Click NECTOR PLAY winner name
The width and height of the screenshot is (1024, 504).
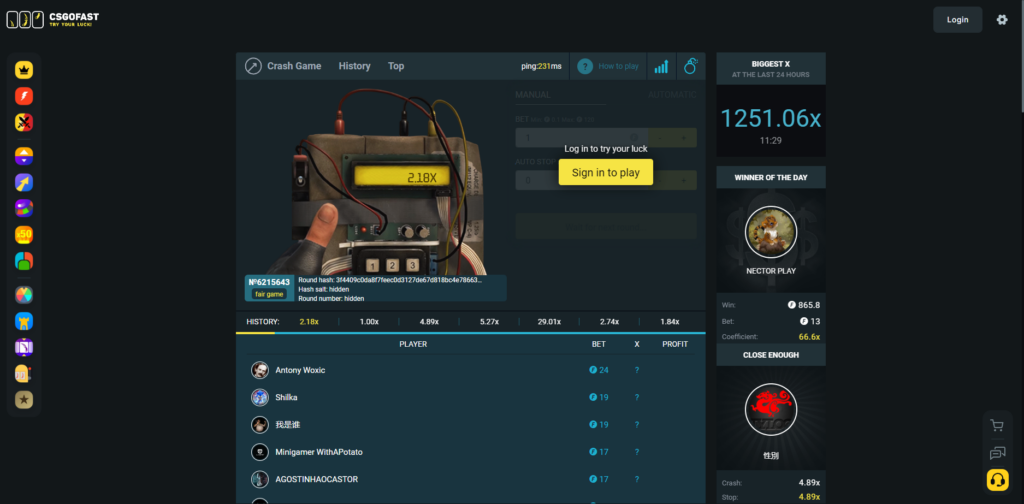coord(771,271)
